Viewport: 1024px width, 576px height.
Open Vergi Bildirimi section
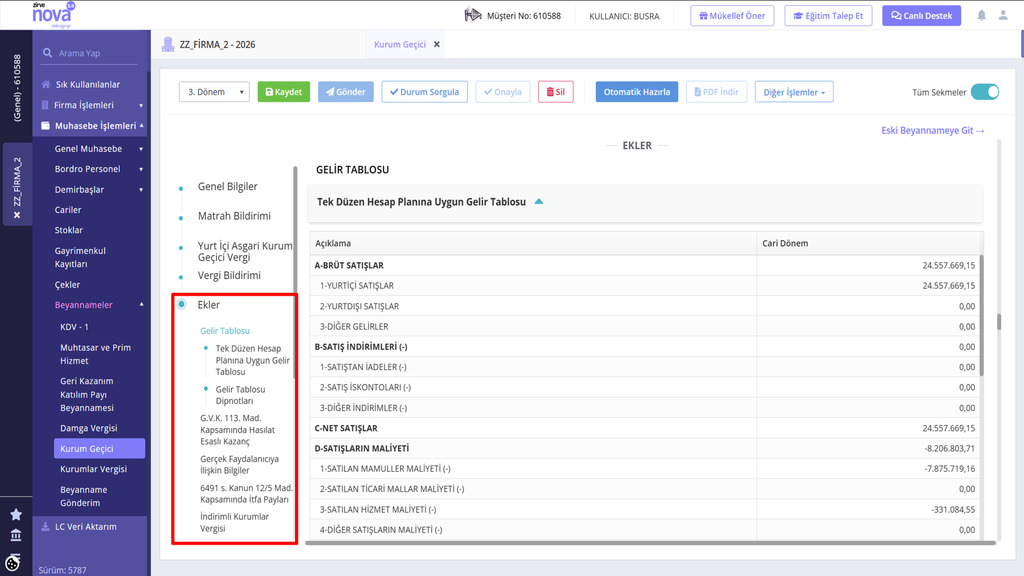click(229, 276)
